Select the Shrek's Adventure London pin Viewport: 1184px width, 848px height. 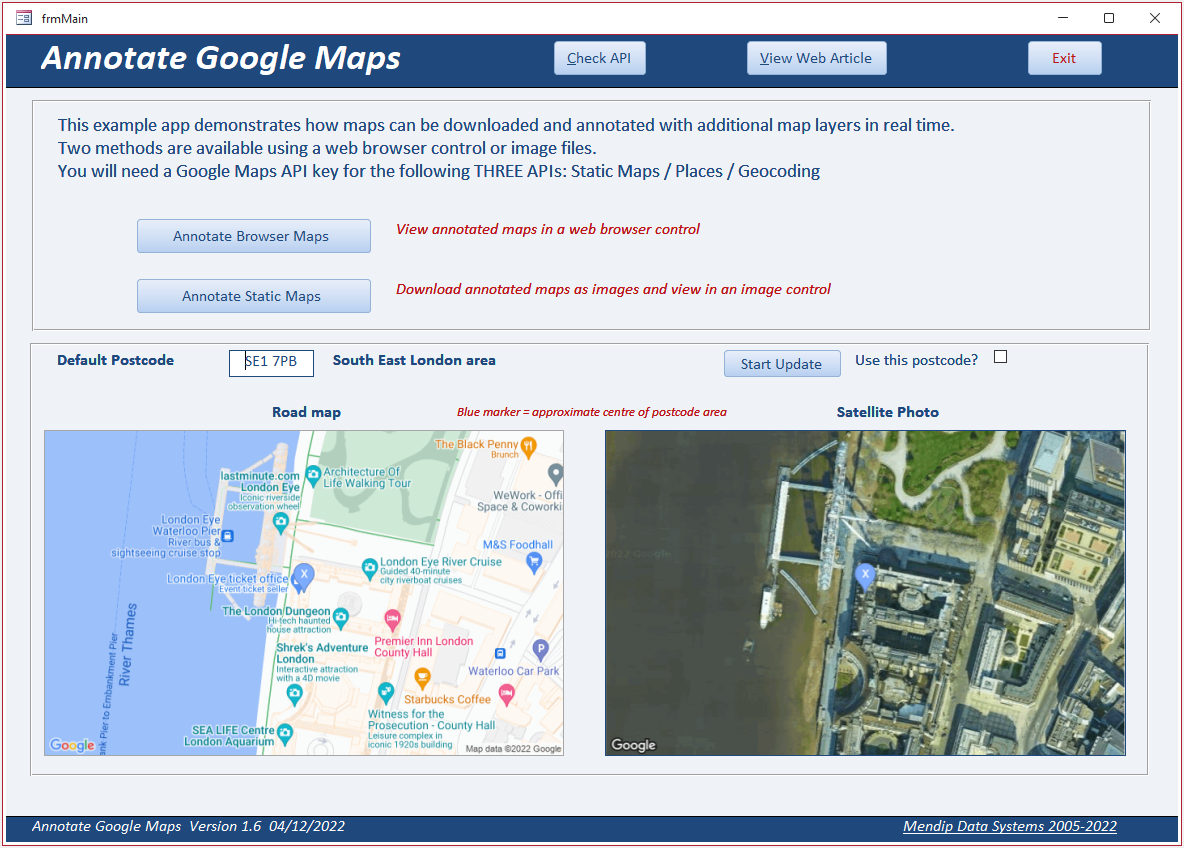(294, 695)
